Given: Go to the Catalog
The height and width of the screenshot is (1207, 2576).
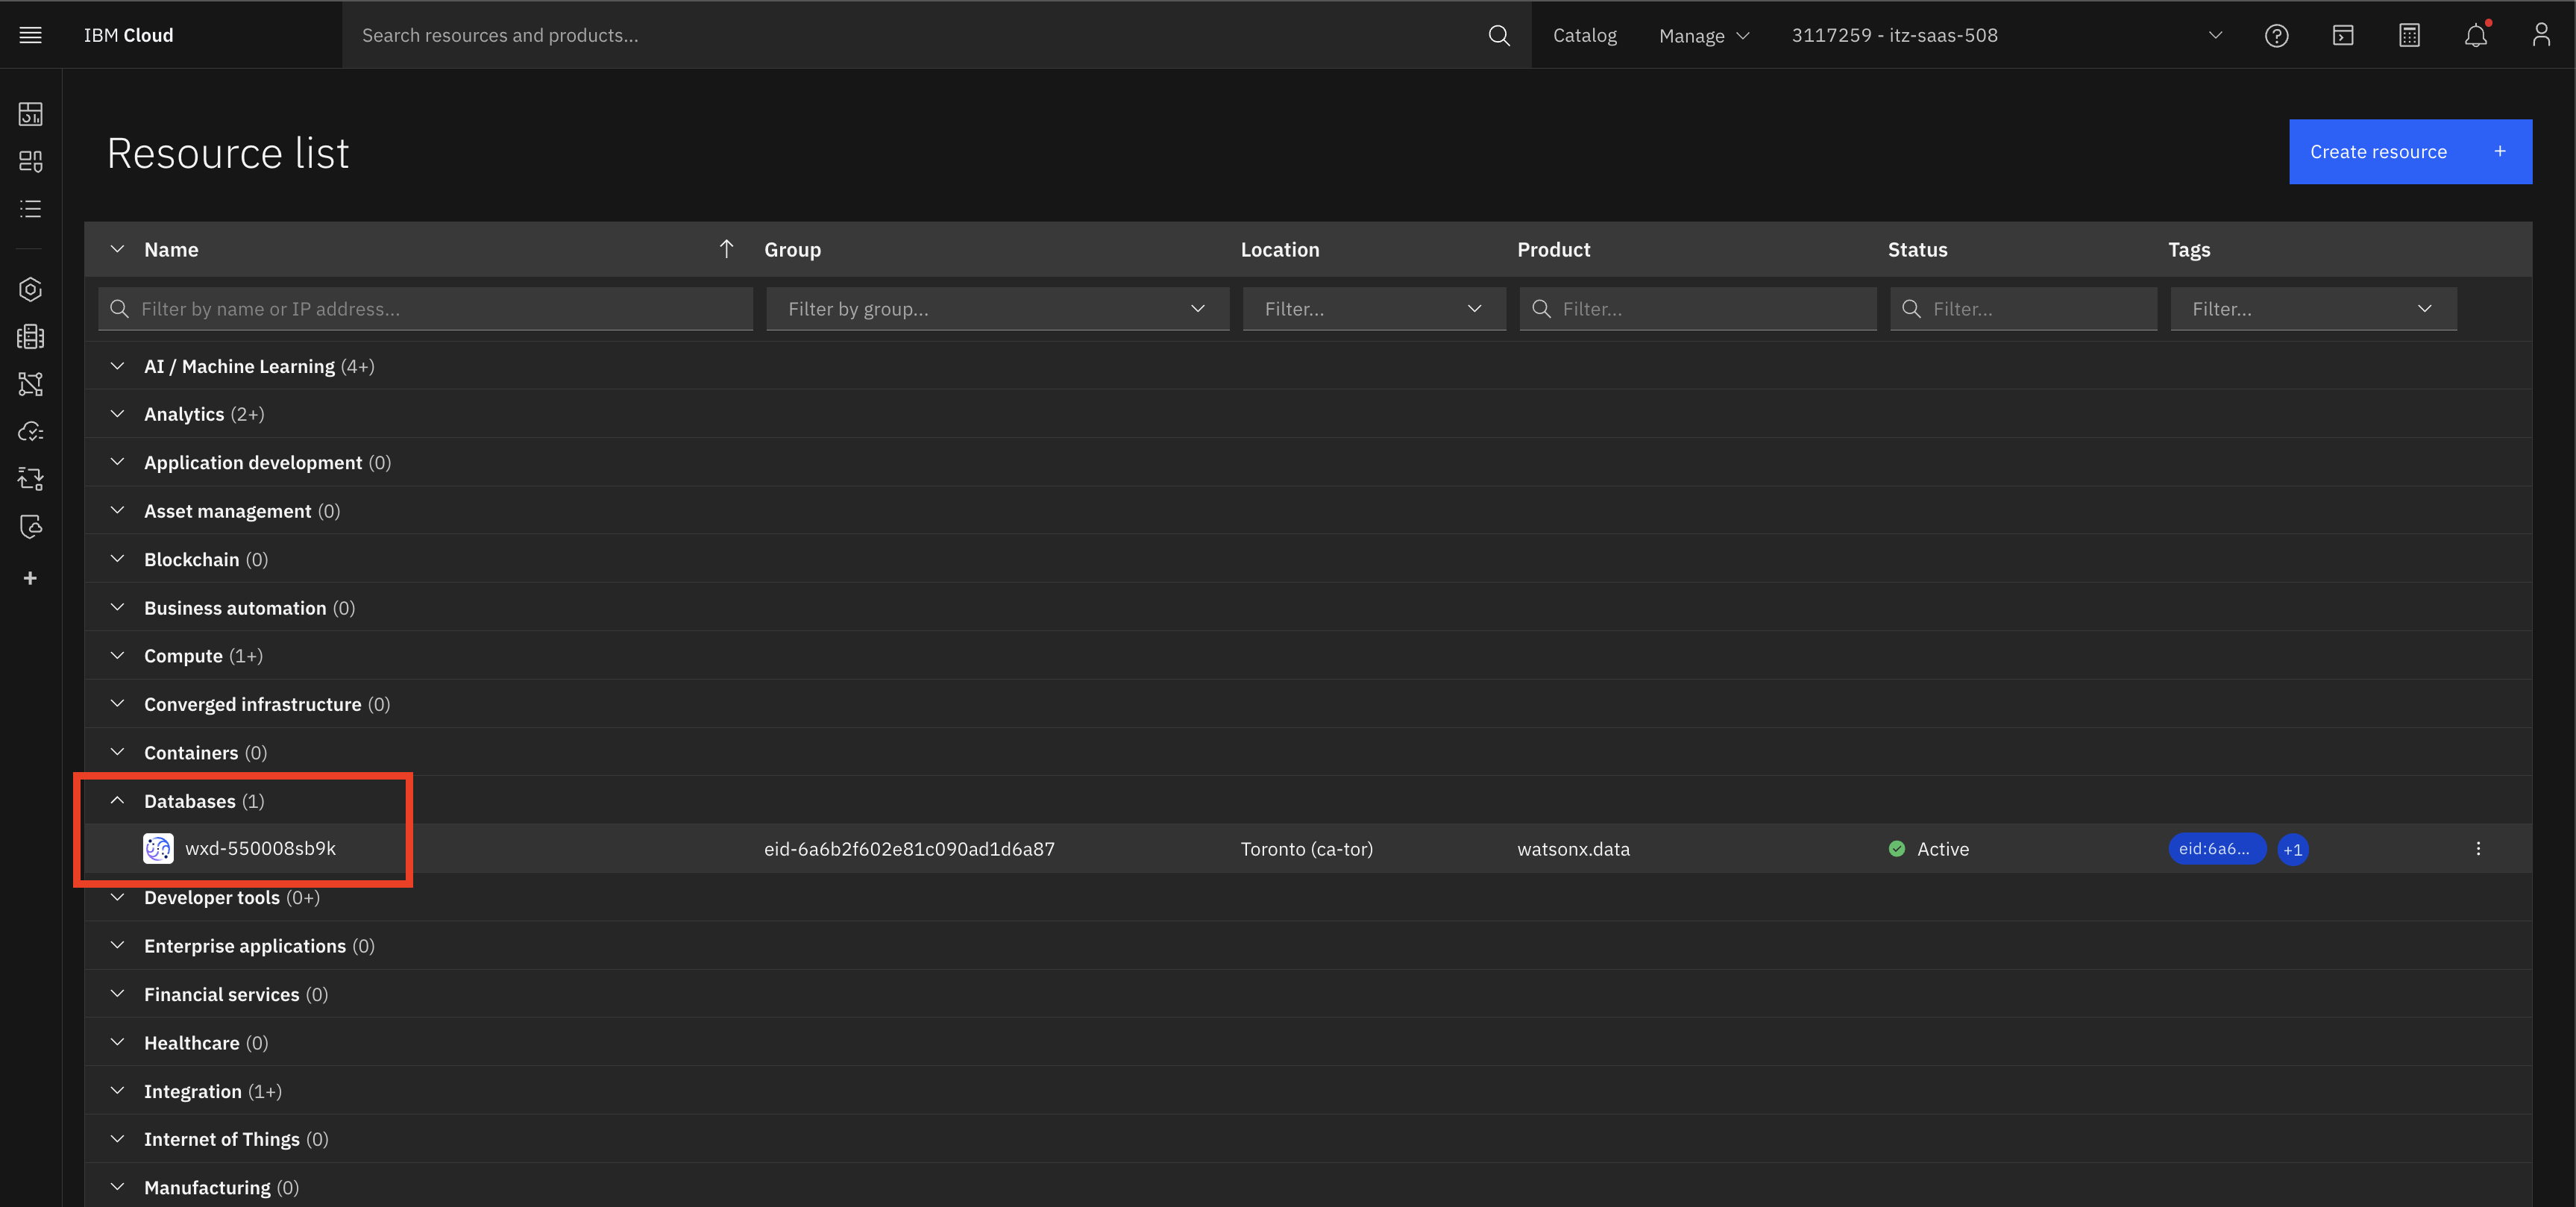Looking at the screenshot, I should (x=1584, y=35).
